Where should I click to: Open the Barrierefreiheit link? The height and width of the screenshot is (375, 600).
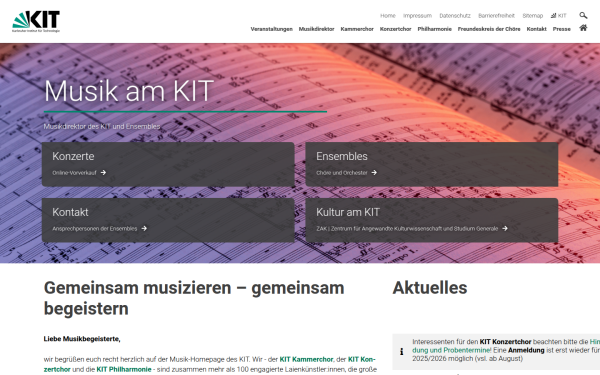pyautogui.click(x=496, y=16)
